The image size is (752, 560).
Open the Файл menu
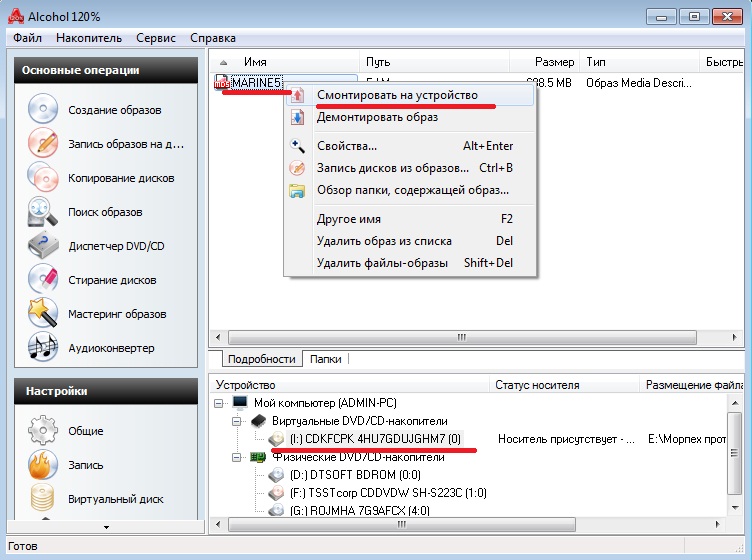tap(27, 38)
